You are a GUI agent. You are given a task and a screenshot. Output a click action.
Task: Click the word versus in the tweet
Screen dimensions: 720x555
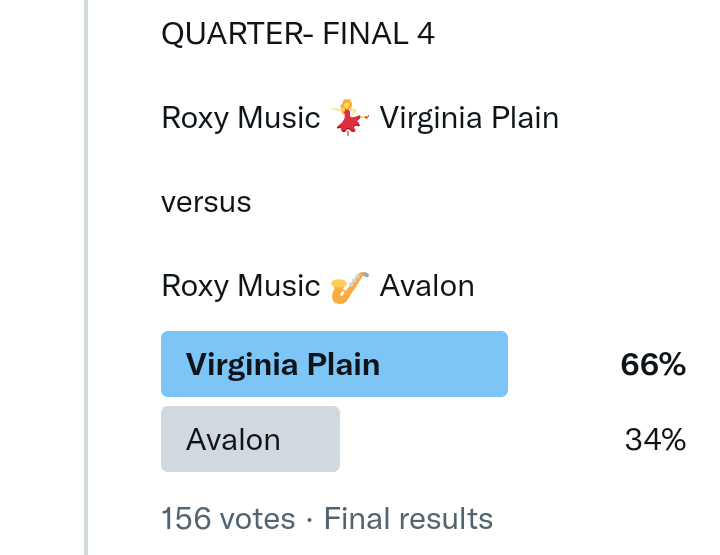pyautogui.click(x=206, y=202)
